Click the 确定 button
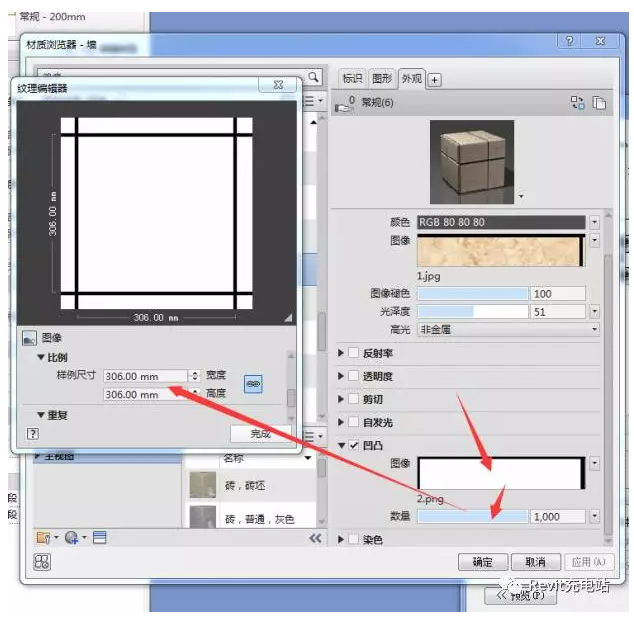This screenshot has width=634, height=620. (x=482, y=562)
